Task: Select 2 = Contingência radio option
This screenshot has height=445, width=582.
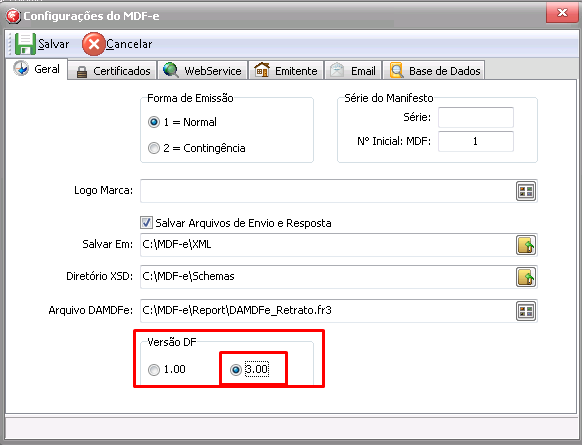Action: 154,148
